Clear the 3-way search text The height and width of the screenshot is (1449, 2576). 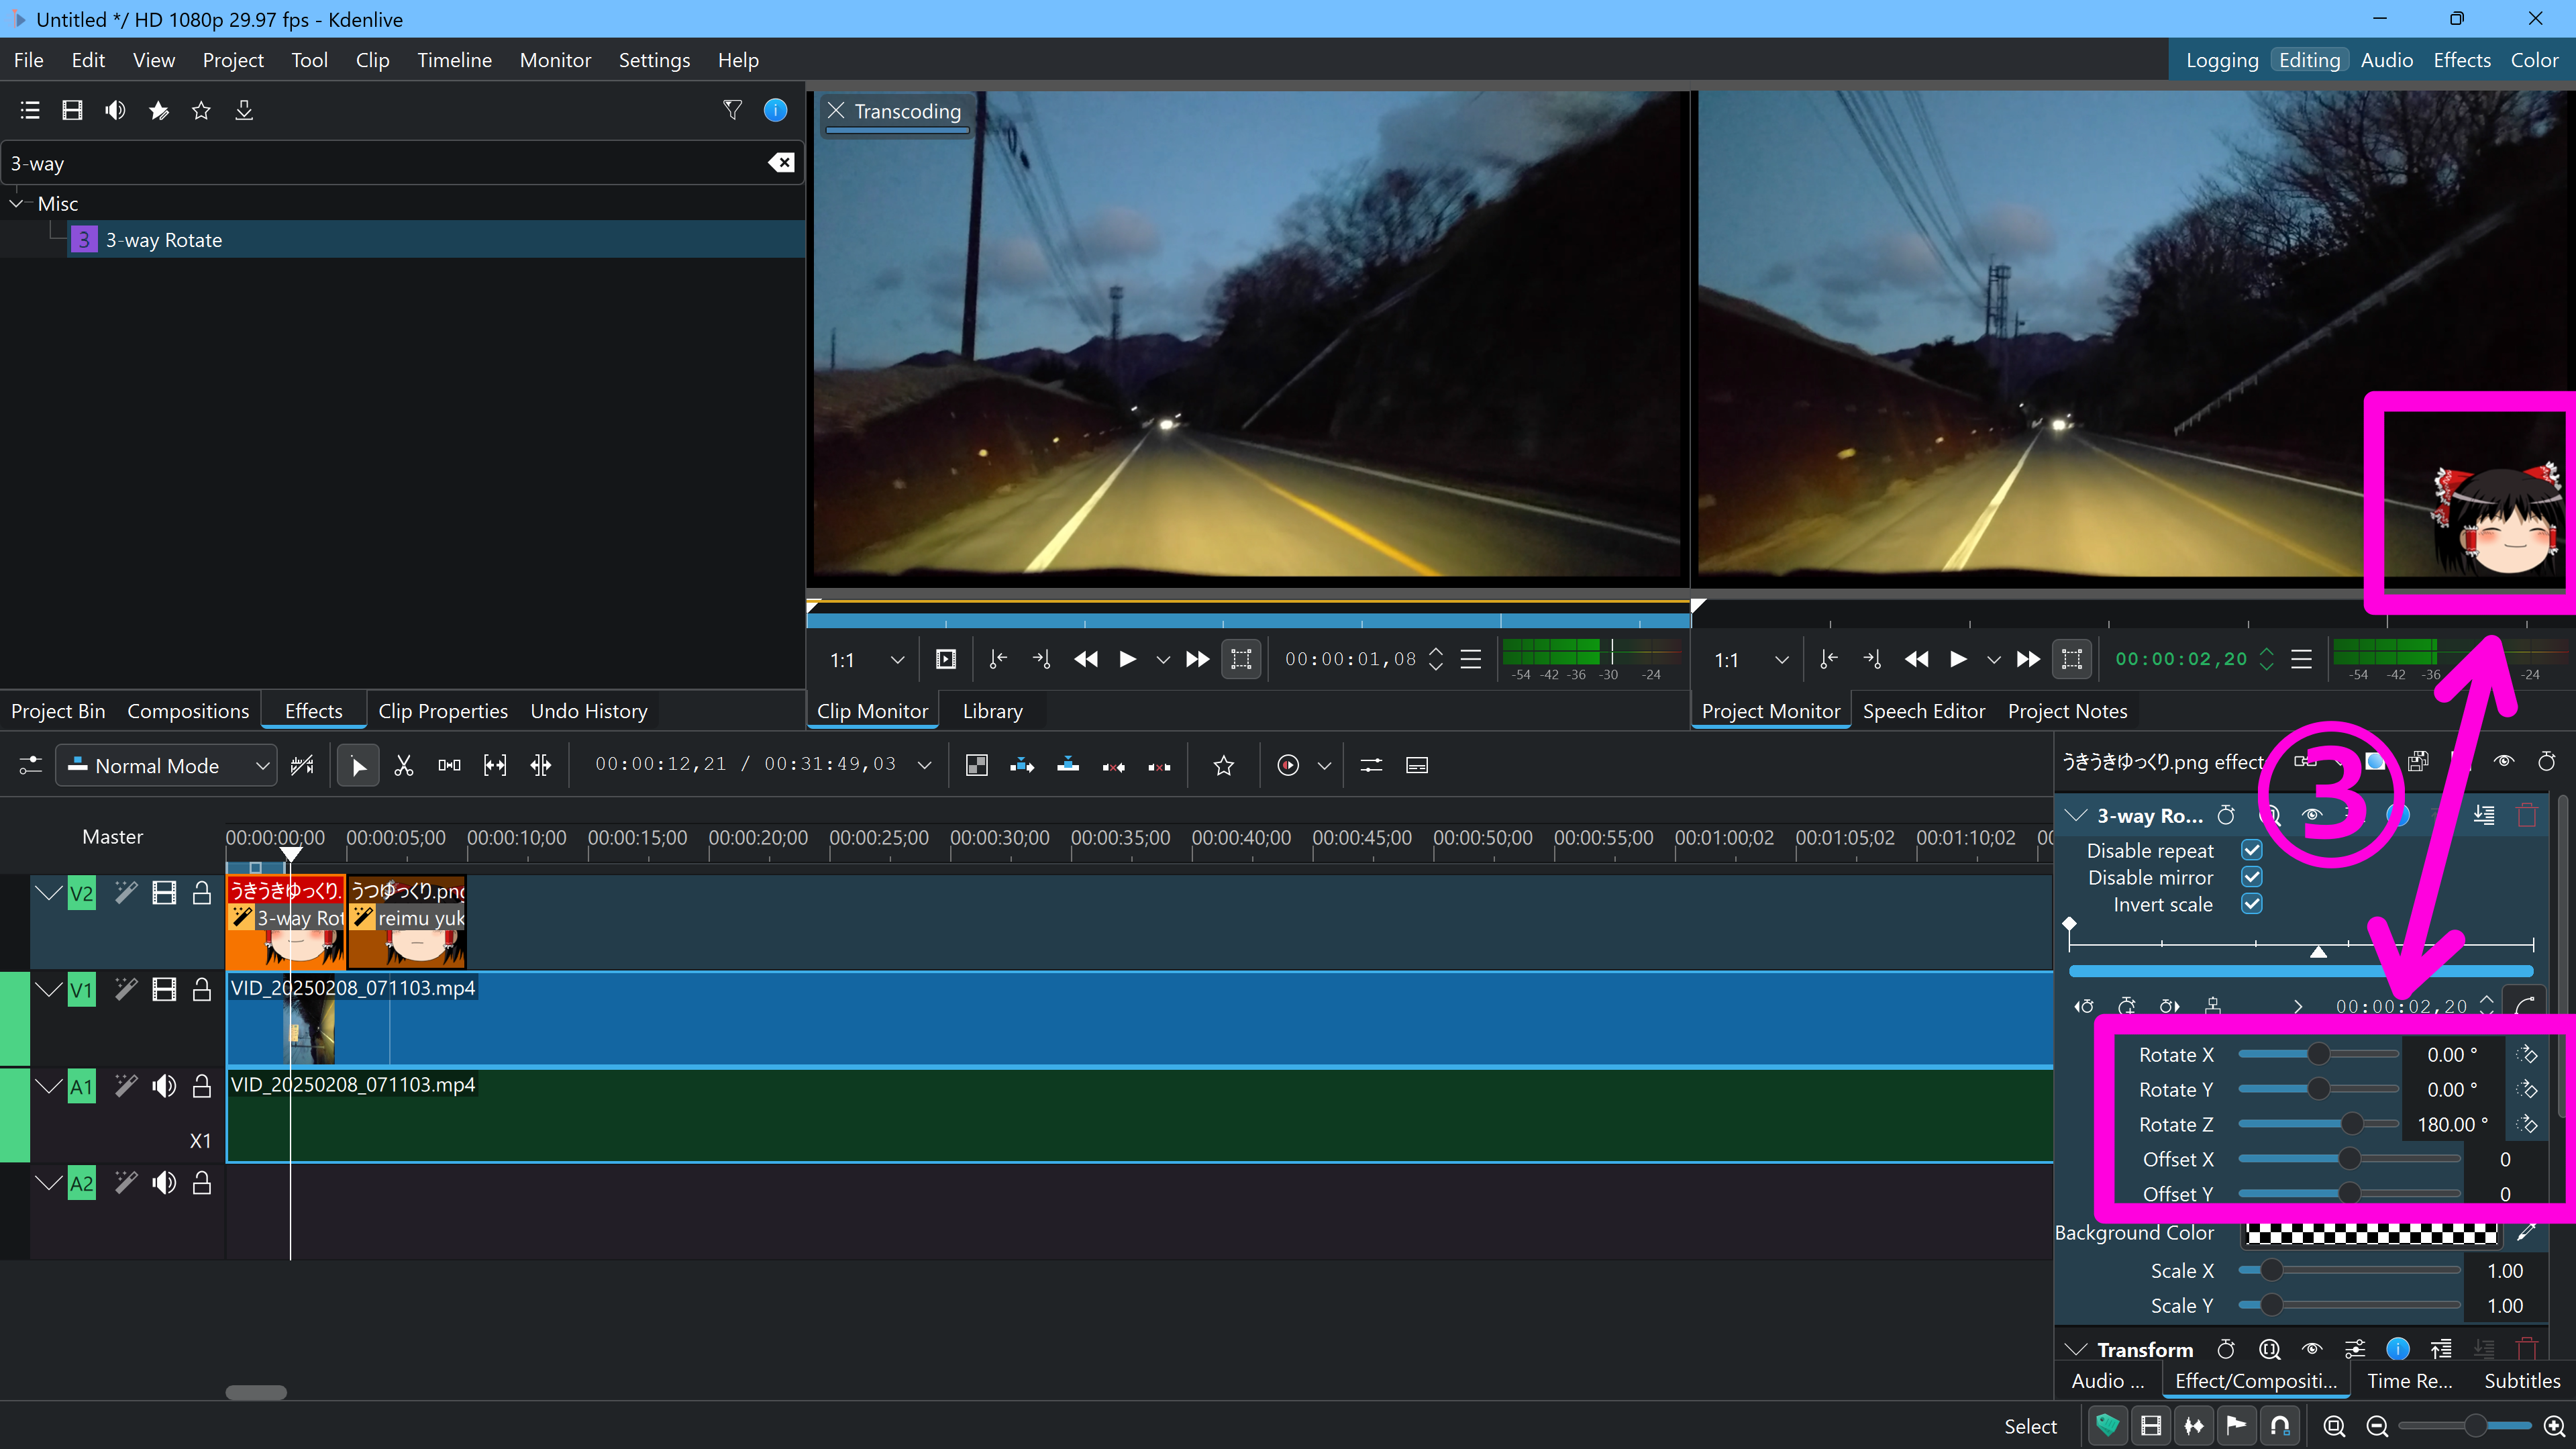[x=781, y=163]
